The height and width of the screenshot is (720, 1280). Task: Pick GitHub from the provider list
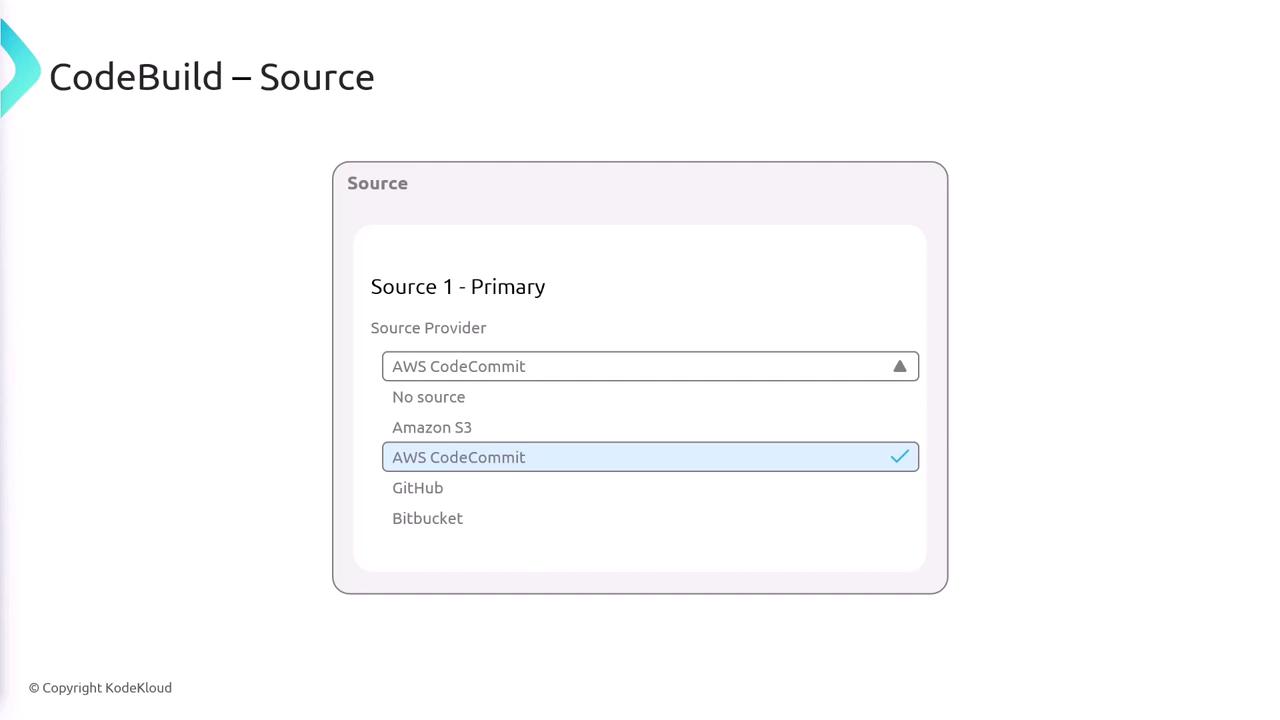[417, 488]
